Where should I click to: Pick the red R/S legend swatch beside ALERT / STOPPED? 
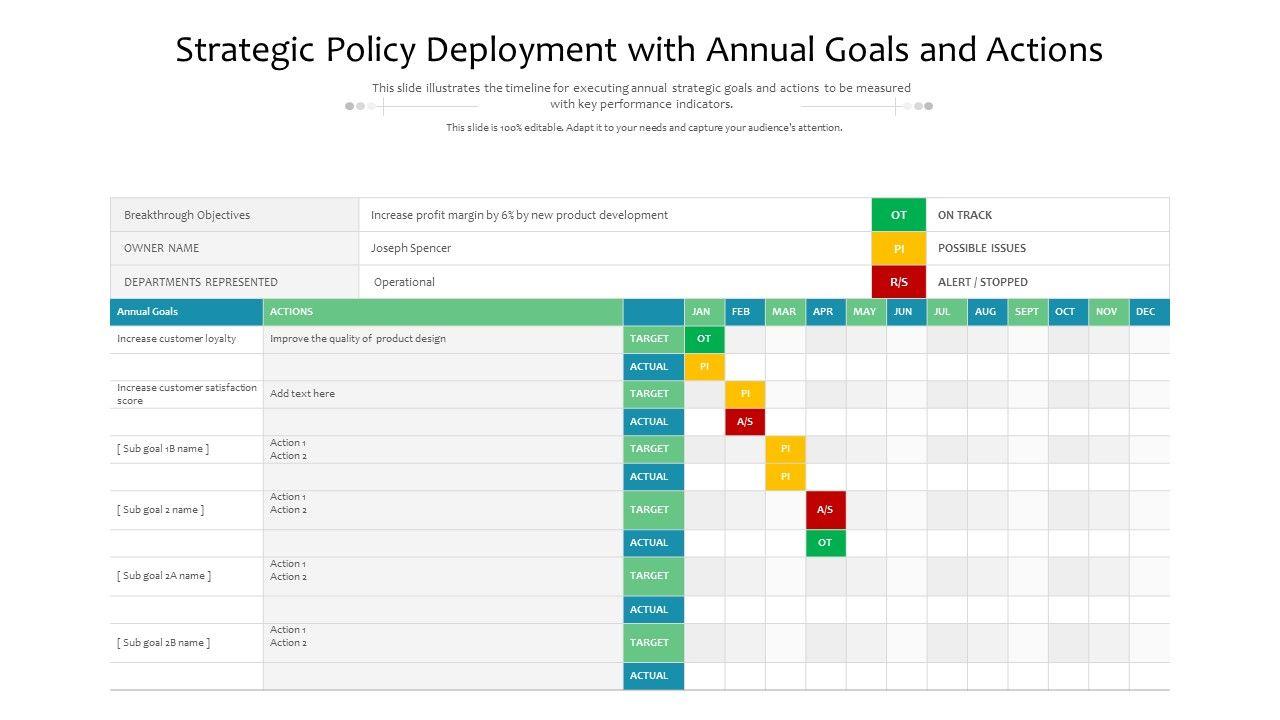click(x=899, y=282)
